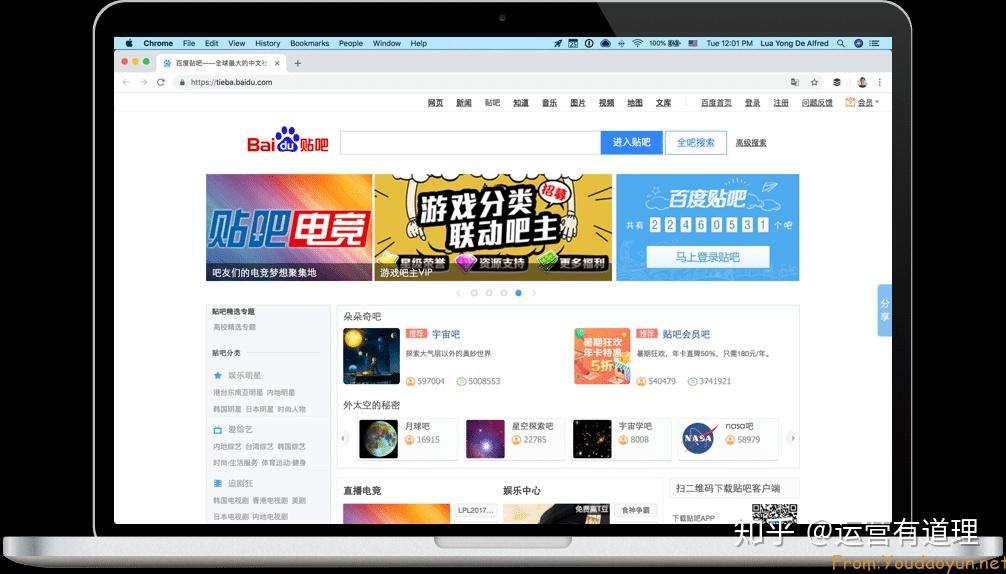Image resolution: width=1006 pixels, height=574 pixels.
Task: Open the Window menu
Action: point(387,44)
